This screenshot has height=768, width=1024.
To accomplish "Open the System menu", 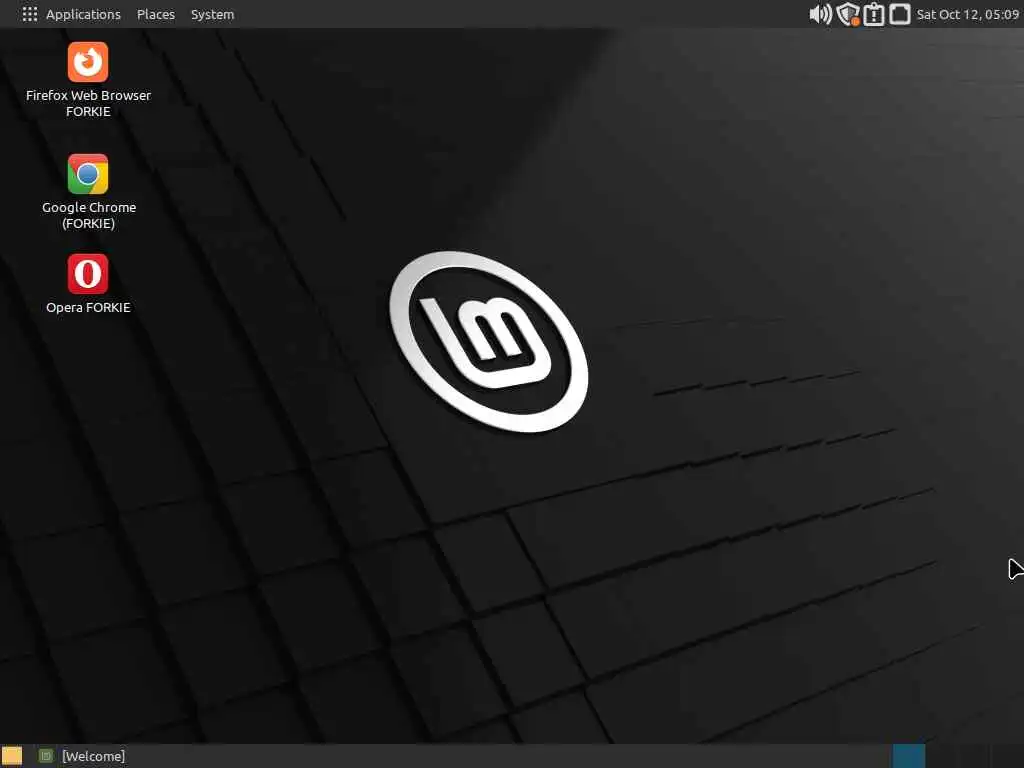I will pos(212,14).
